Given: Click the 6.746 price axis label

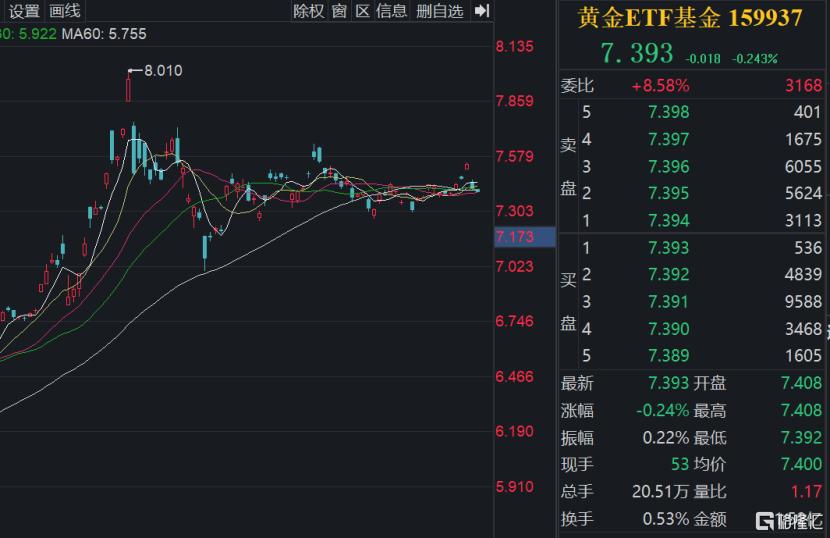Looking at the screenshot, I should coord(515,321).
